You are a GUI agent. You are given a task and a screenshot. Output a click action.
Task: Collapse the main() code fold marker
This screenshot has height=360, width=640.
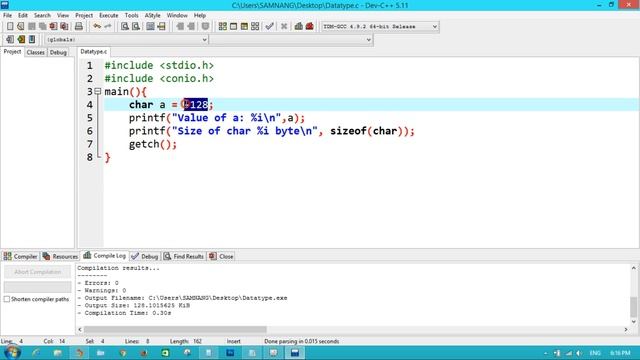98,91
